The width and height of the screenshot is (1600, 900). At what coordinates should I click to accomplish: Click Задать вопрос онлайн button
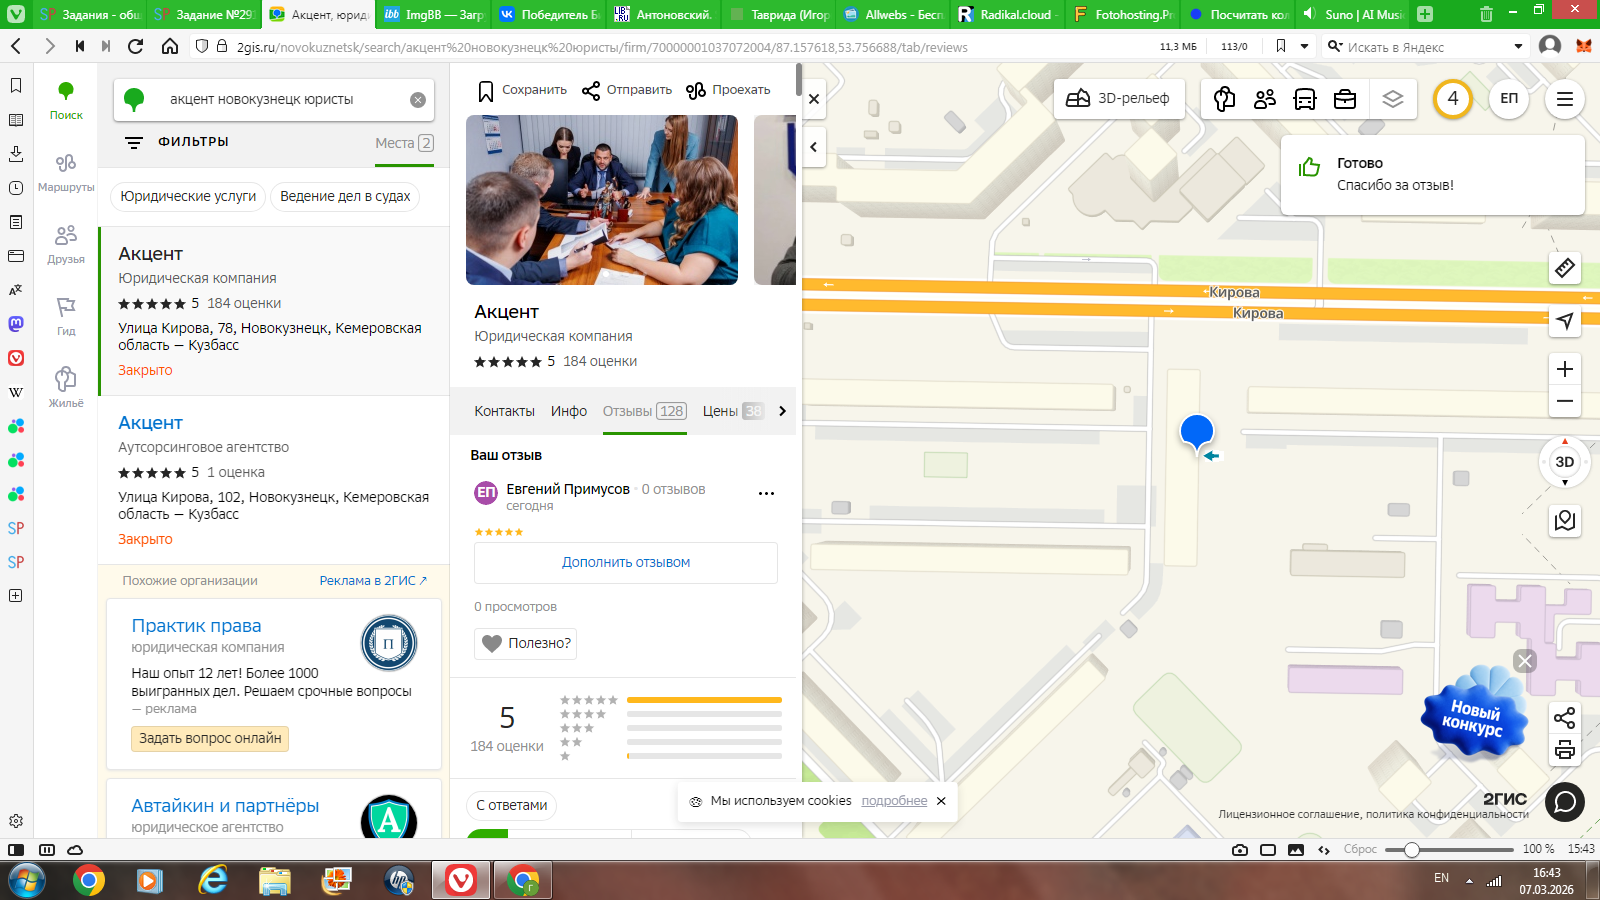pos(210,739)
